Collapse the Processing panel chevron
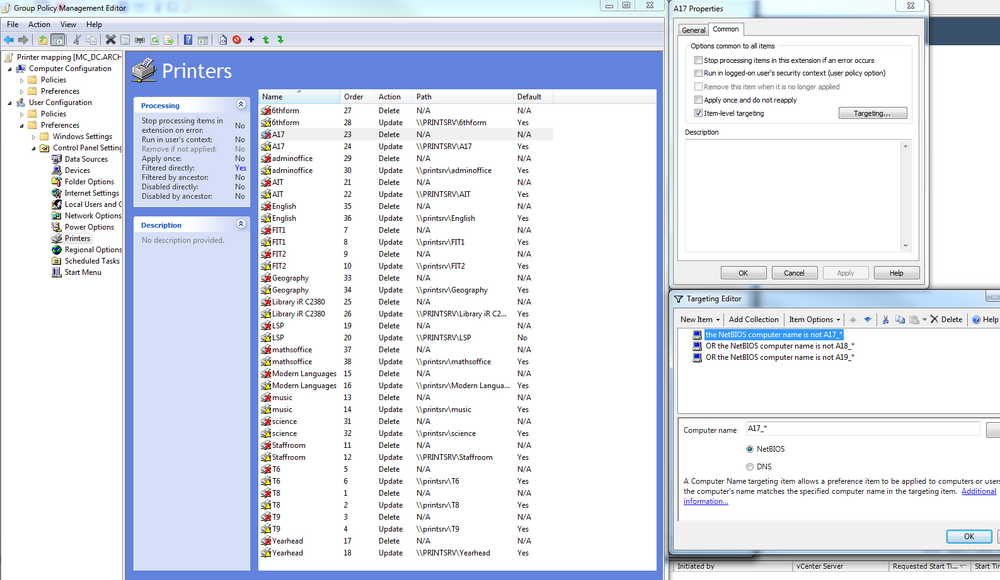The height and width of the screenshot is (580, 1000). [x=241, y=105]
